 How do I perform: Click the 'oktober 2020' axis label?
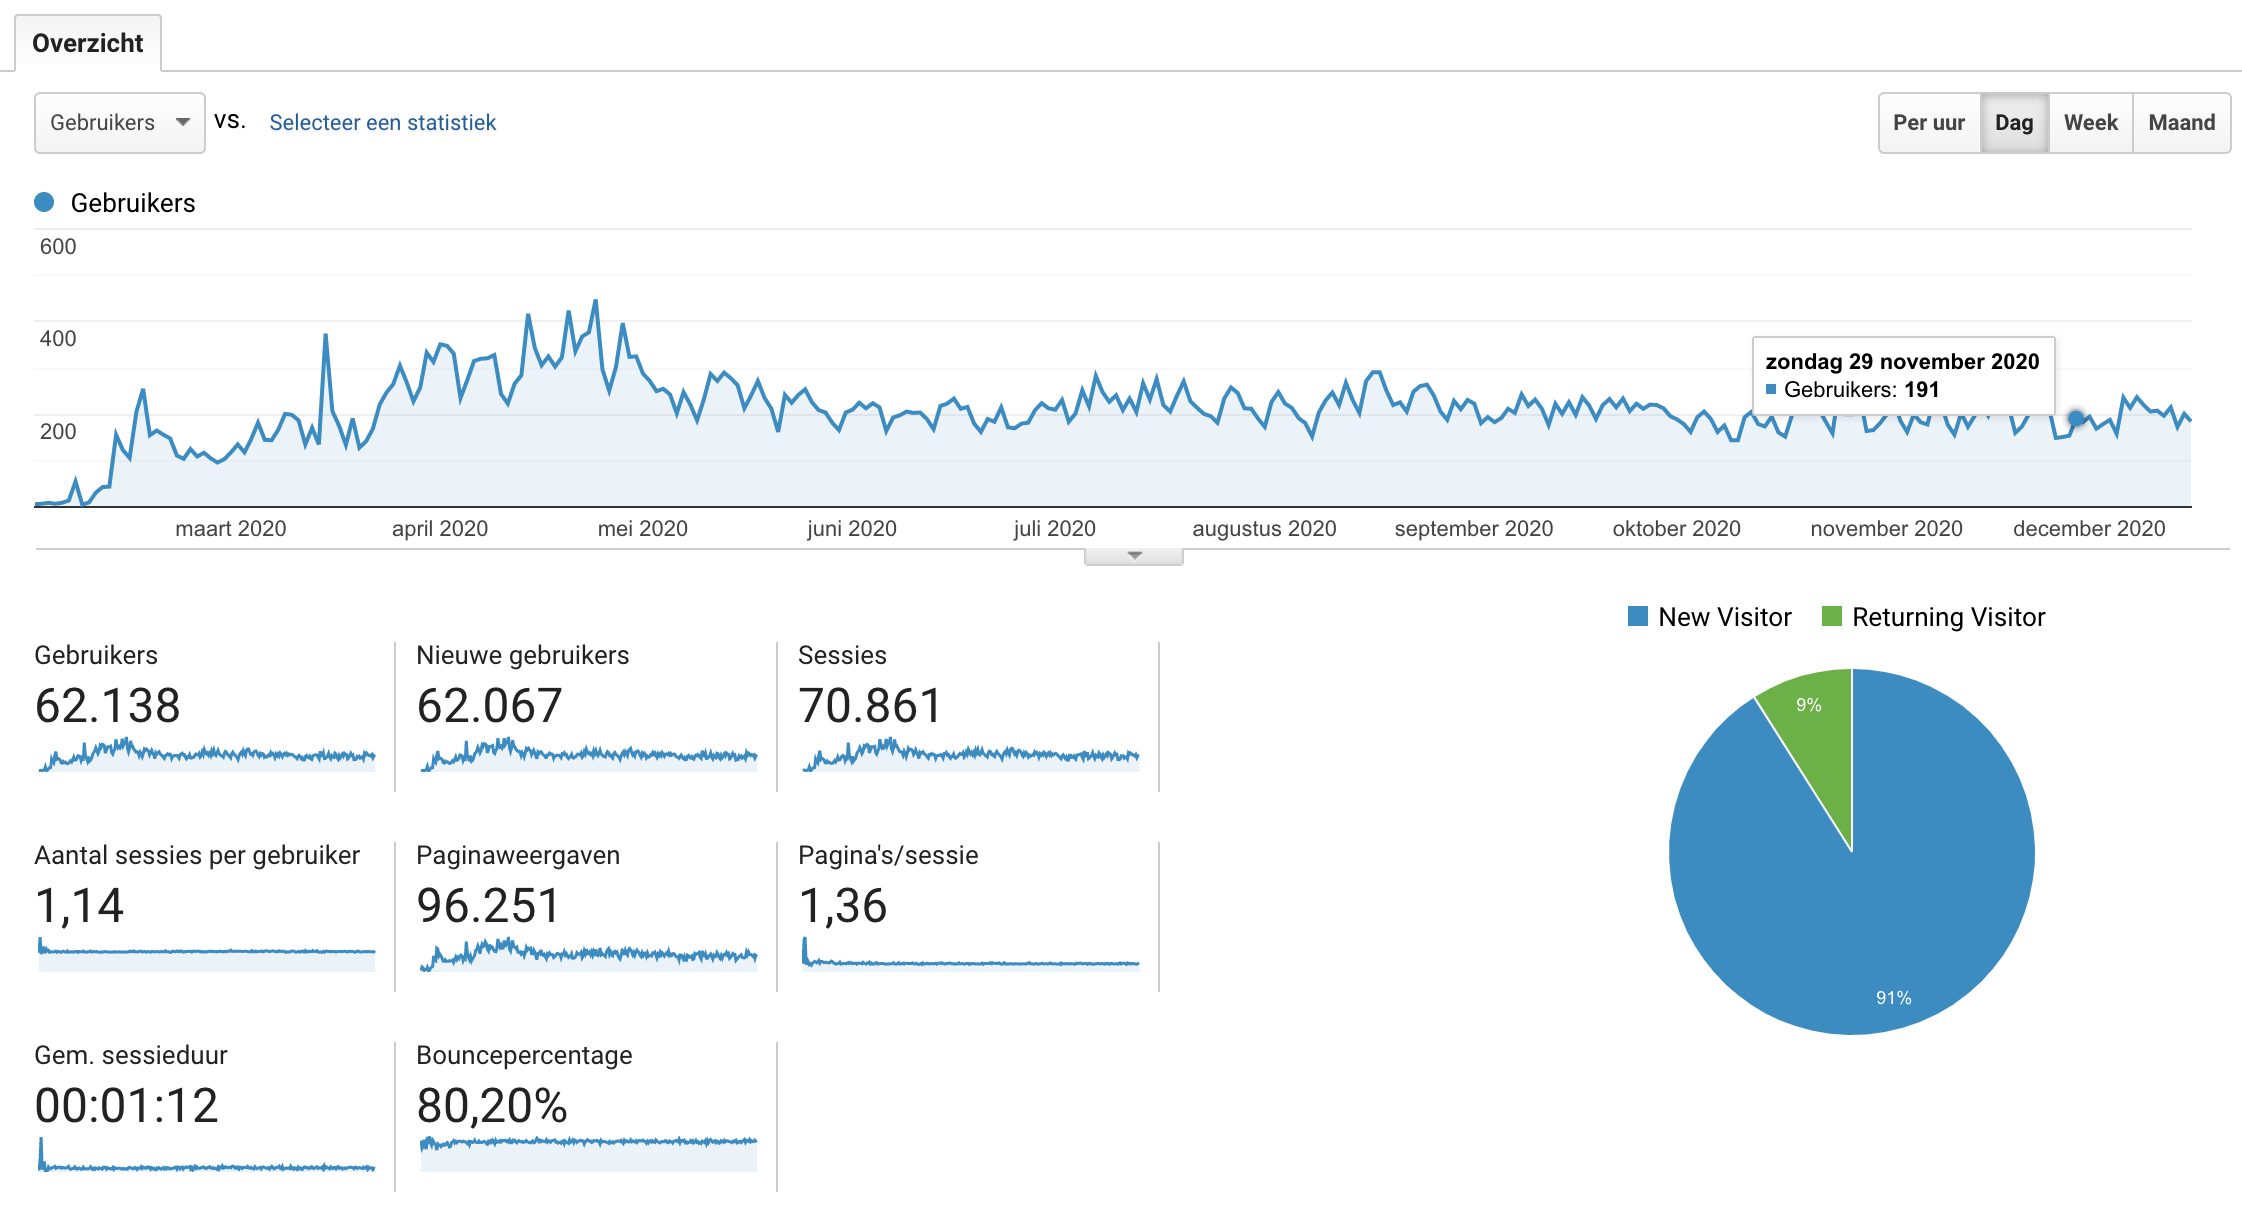[x=1677, y=528]
